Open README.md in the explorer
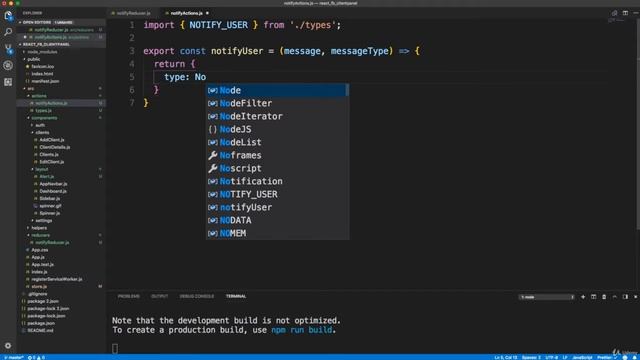 40,331
